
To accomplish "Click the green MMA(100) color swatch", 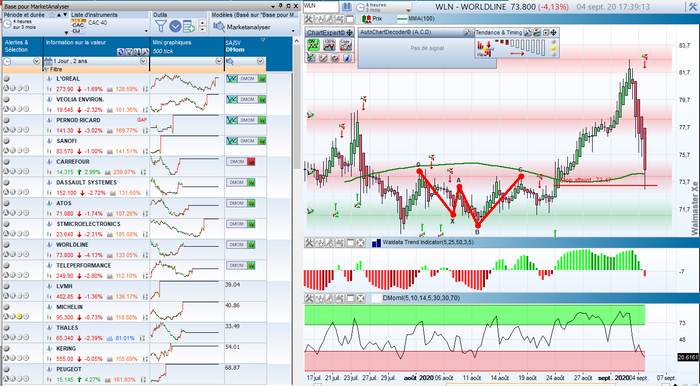I will point(402,19).
